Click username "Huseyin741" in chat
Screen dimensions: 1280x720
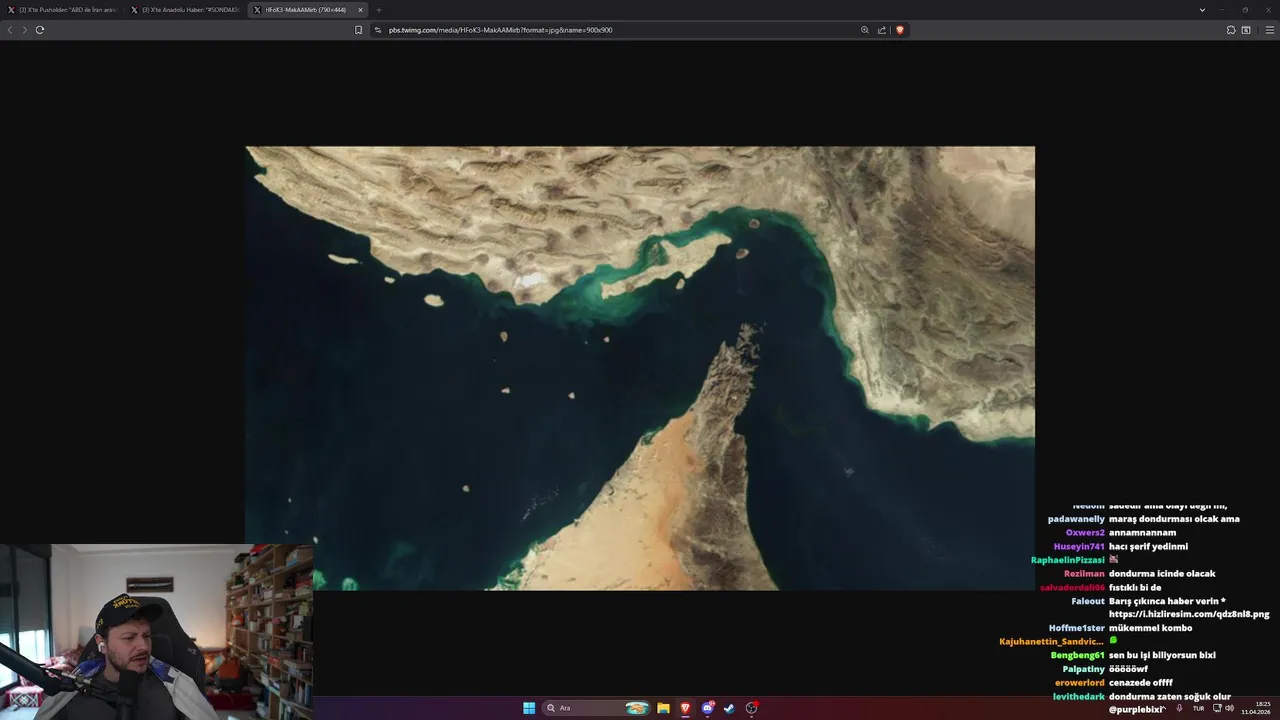(1079, 546)
